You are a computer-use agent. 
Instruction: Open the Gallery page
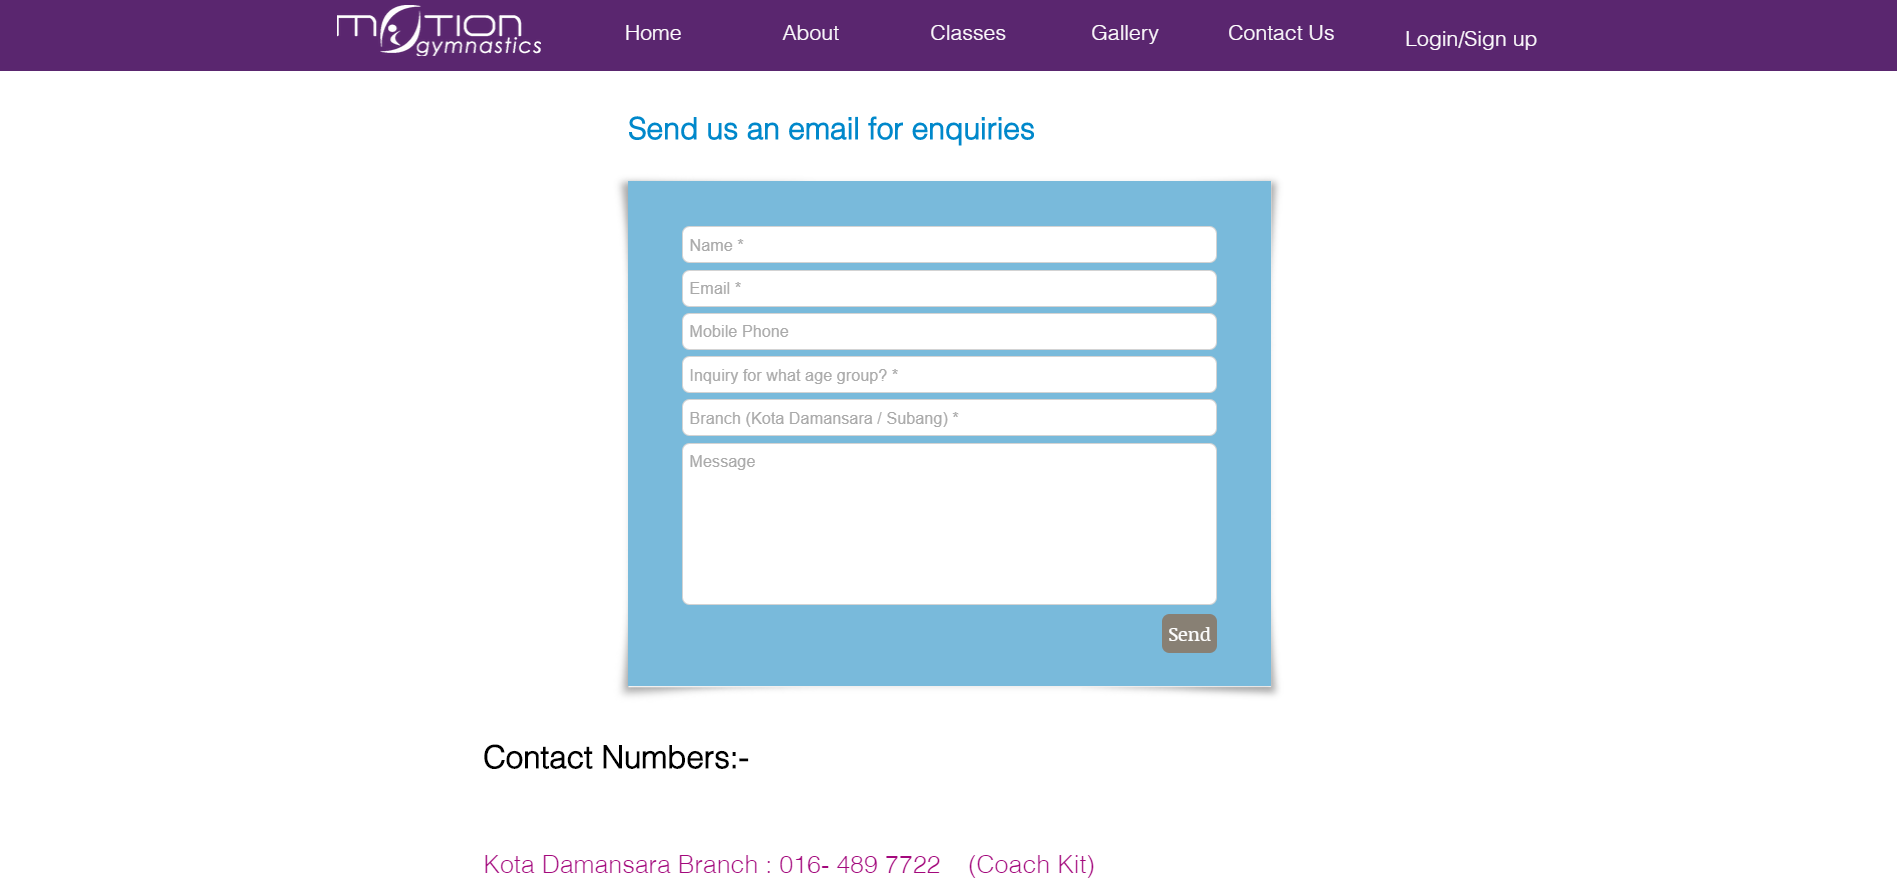click(x=1124, y=33)
